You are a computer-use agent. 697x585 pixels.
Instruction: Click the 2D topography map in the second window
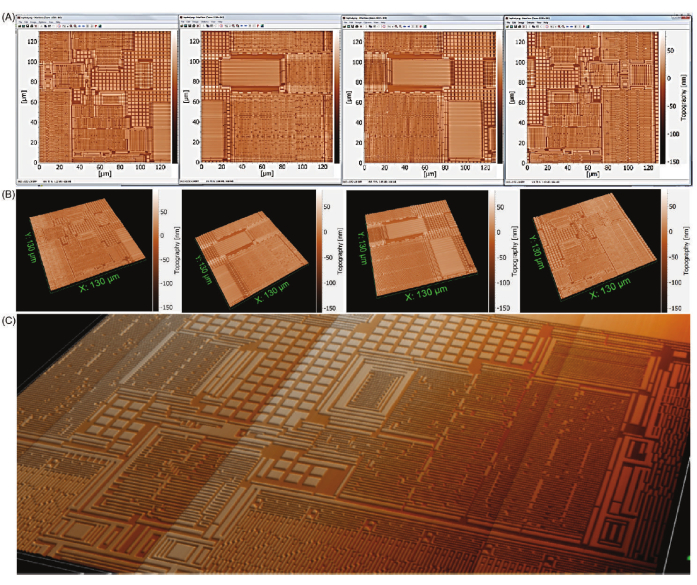click(x=267, y=96)
